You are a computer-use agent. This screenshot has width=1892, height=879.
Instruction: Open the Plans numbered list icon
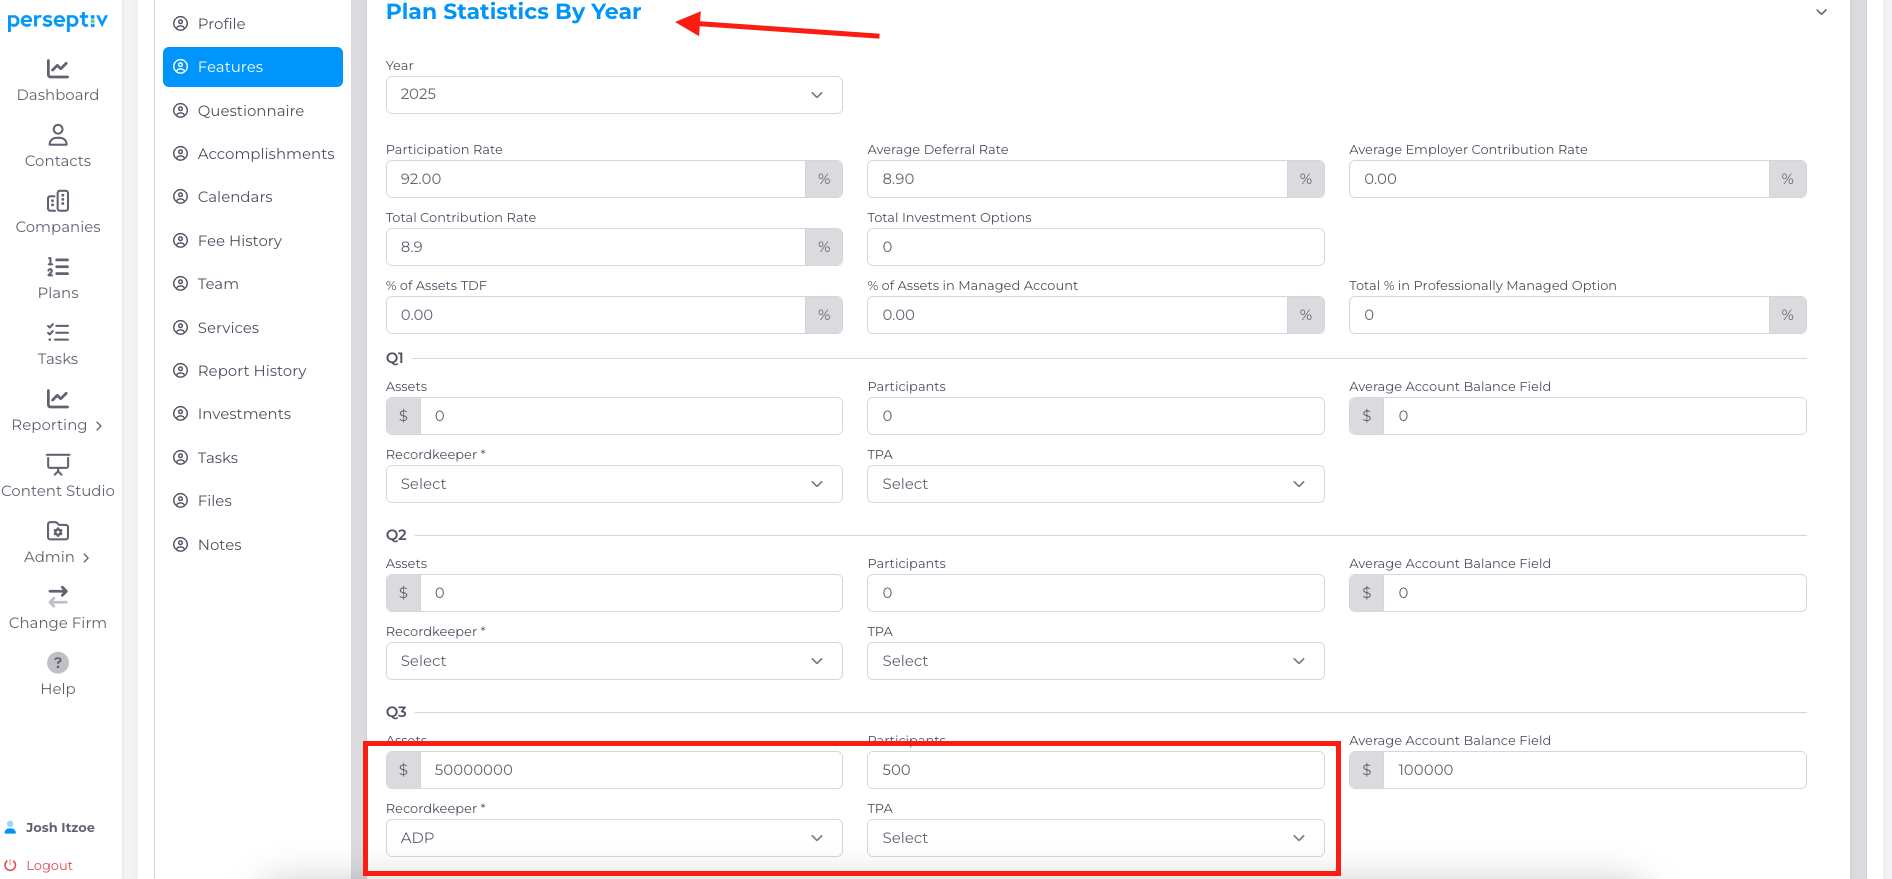tap(58, 266)
